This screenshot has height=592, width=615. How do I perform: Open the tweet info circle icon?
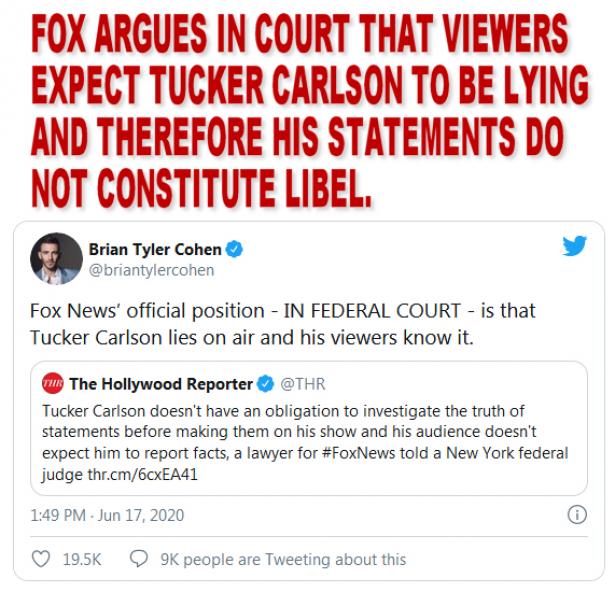coord(577,515)
